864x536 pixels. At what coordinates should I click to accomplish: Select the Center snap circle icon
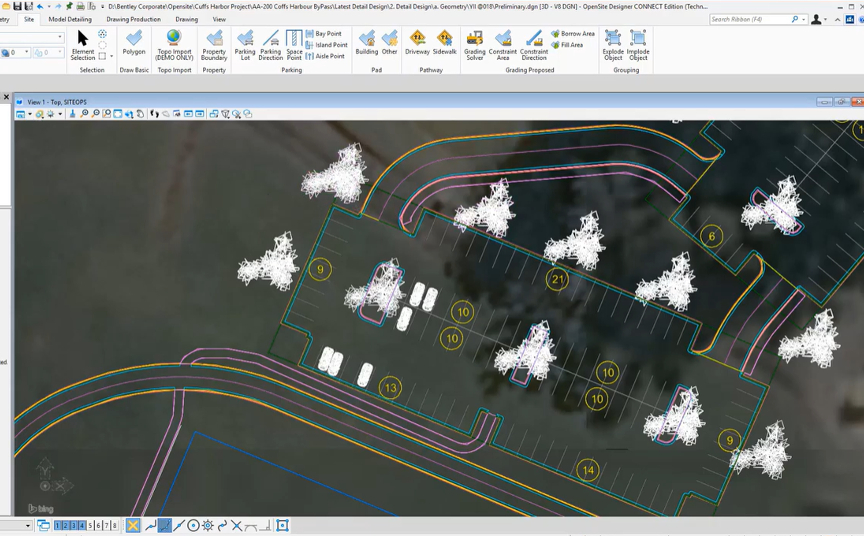coord(193,526)
